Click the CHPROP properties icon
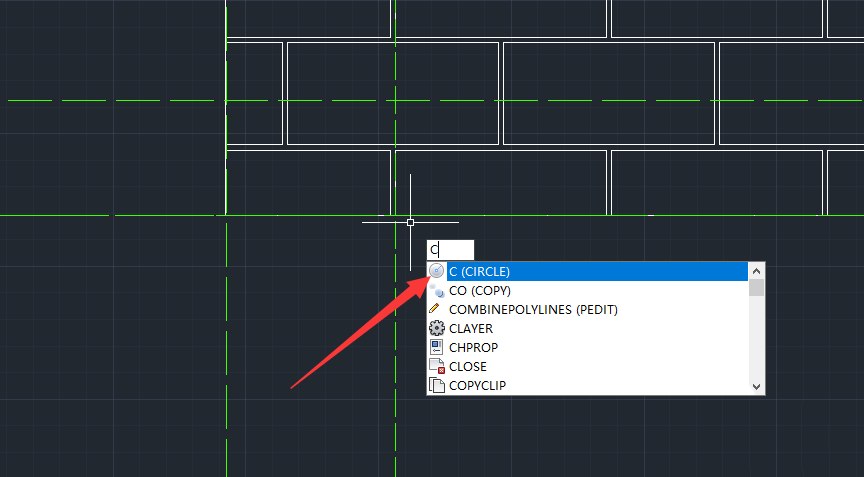 436,347
